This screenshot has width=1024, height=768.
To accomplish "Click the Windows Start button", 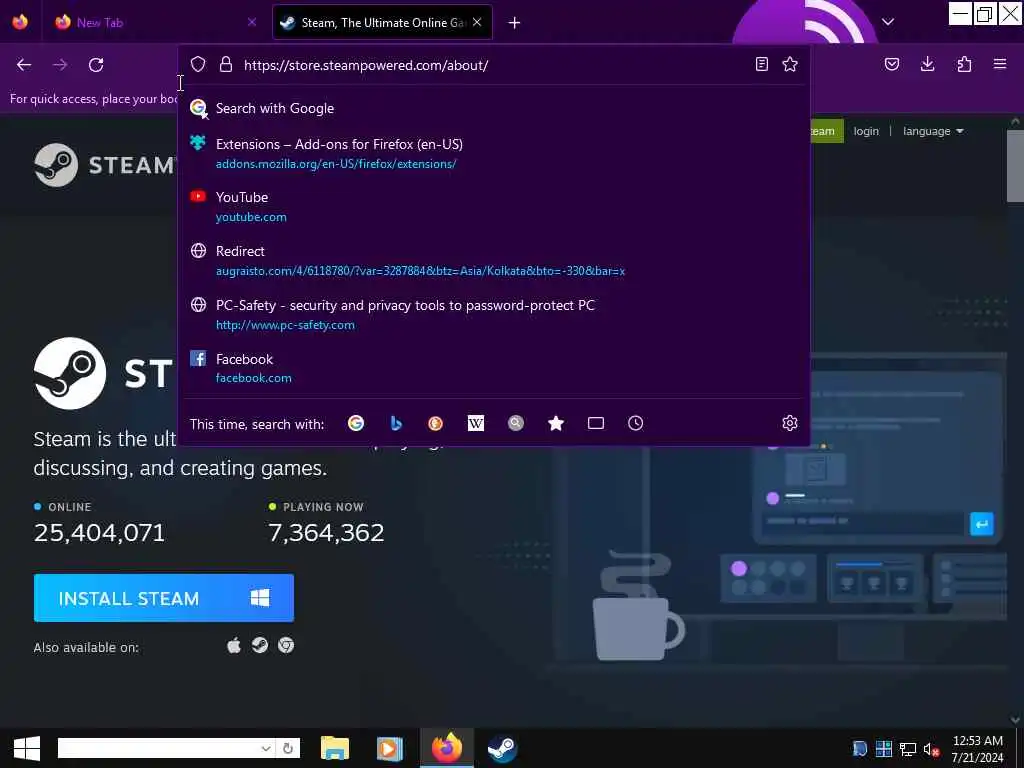I will 27,748.
